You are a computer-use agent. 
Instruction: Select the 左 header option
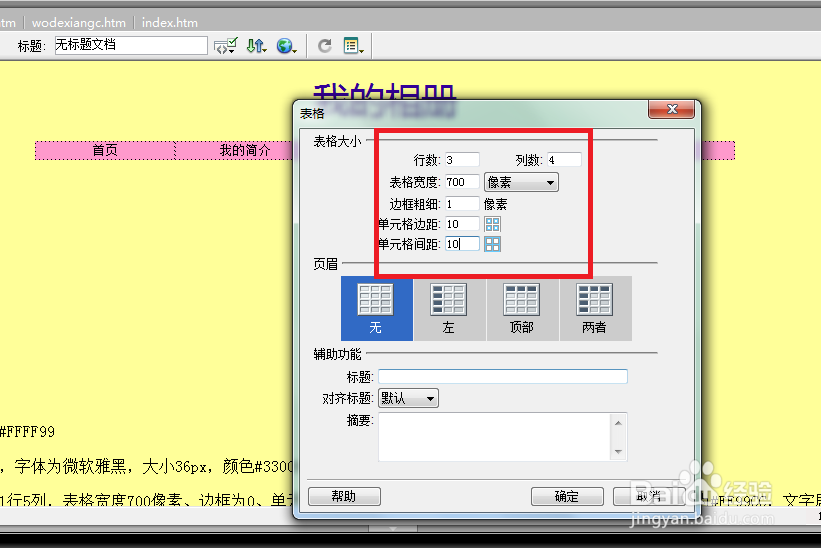coord(449,309)
